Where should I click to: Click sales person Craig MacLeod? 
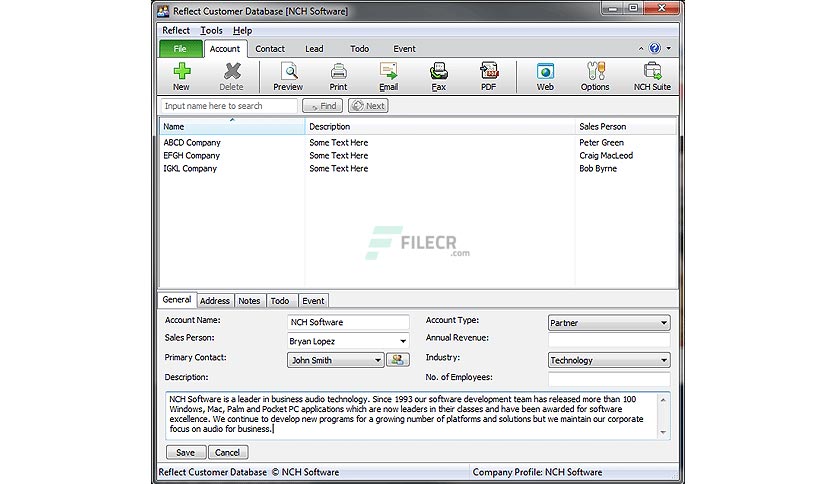(606, 155)
